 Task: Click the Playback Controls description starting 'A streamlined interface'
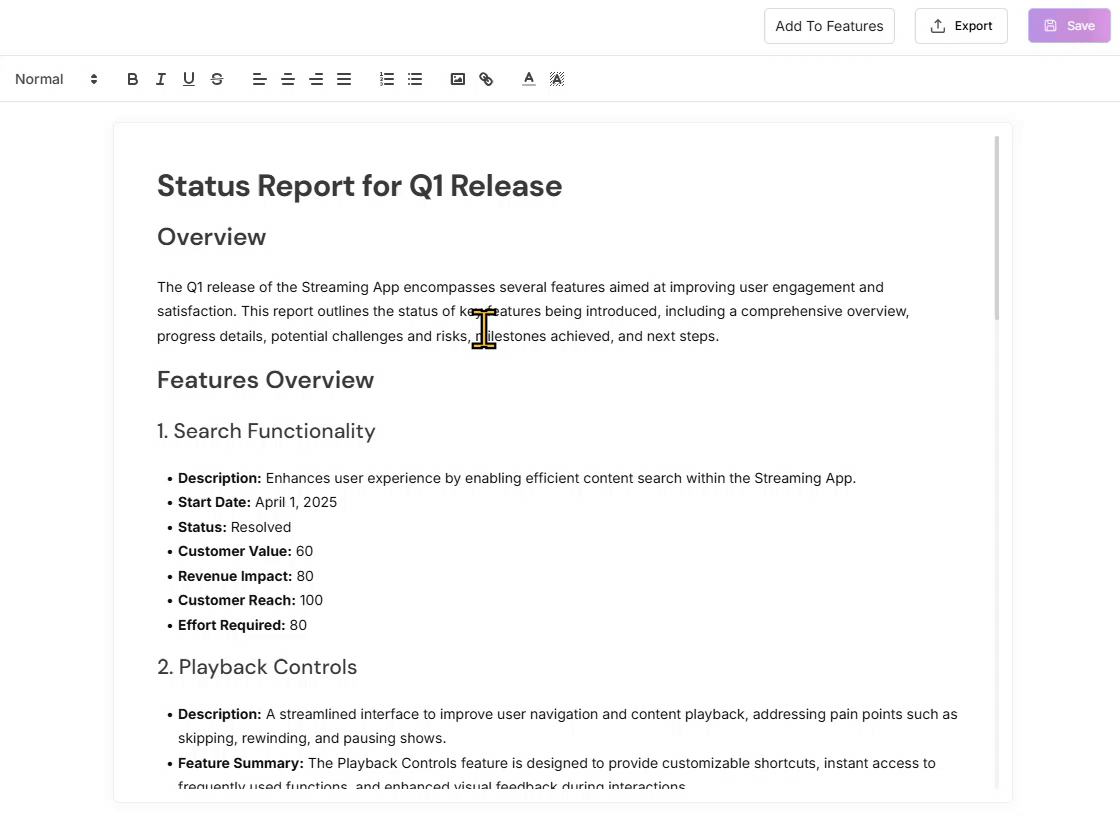point(568,726)
